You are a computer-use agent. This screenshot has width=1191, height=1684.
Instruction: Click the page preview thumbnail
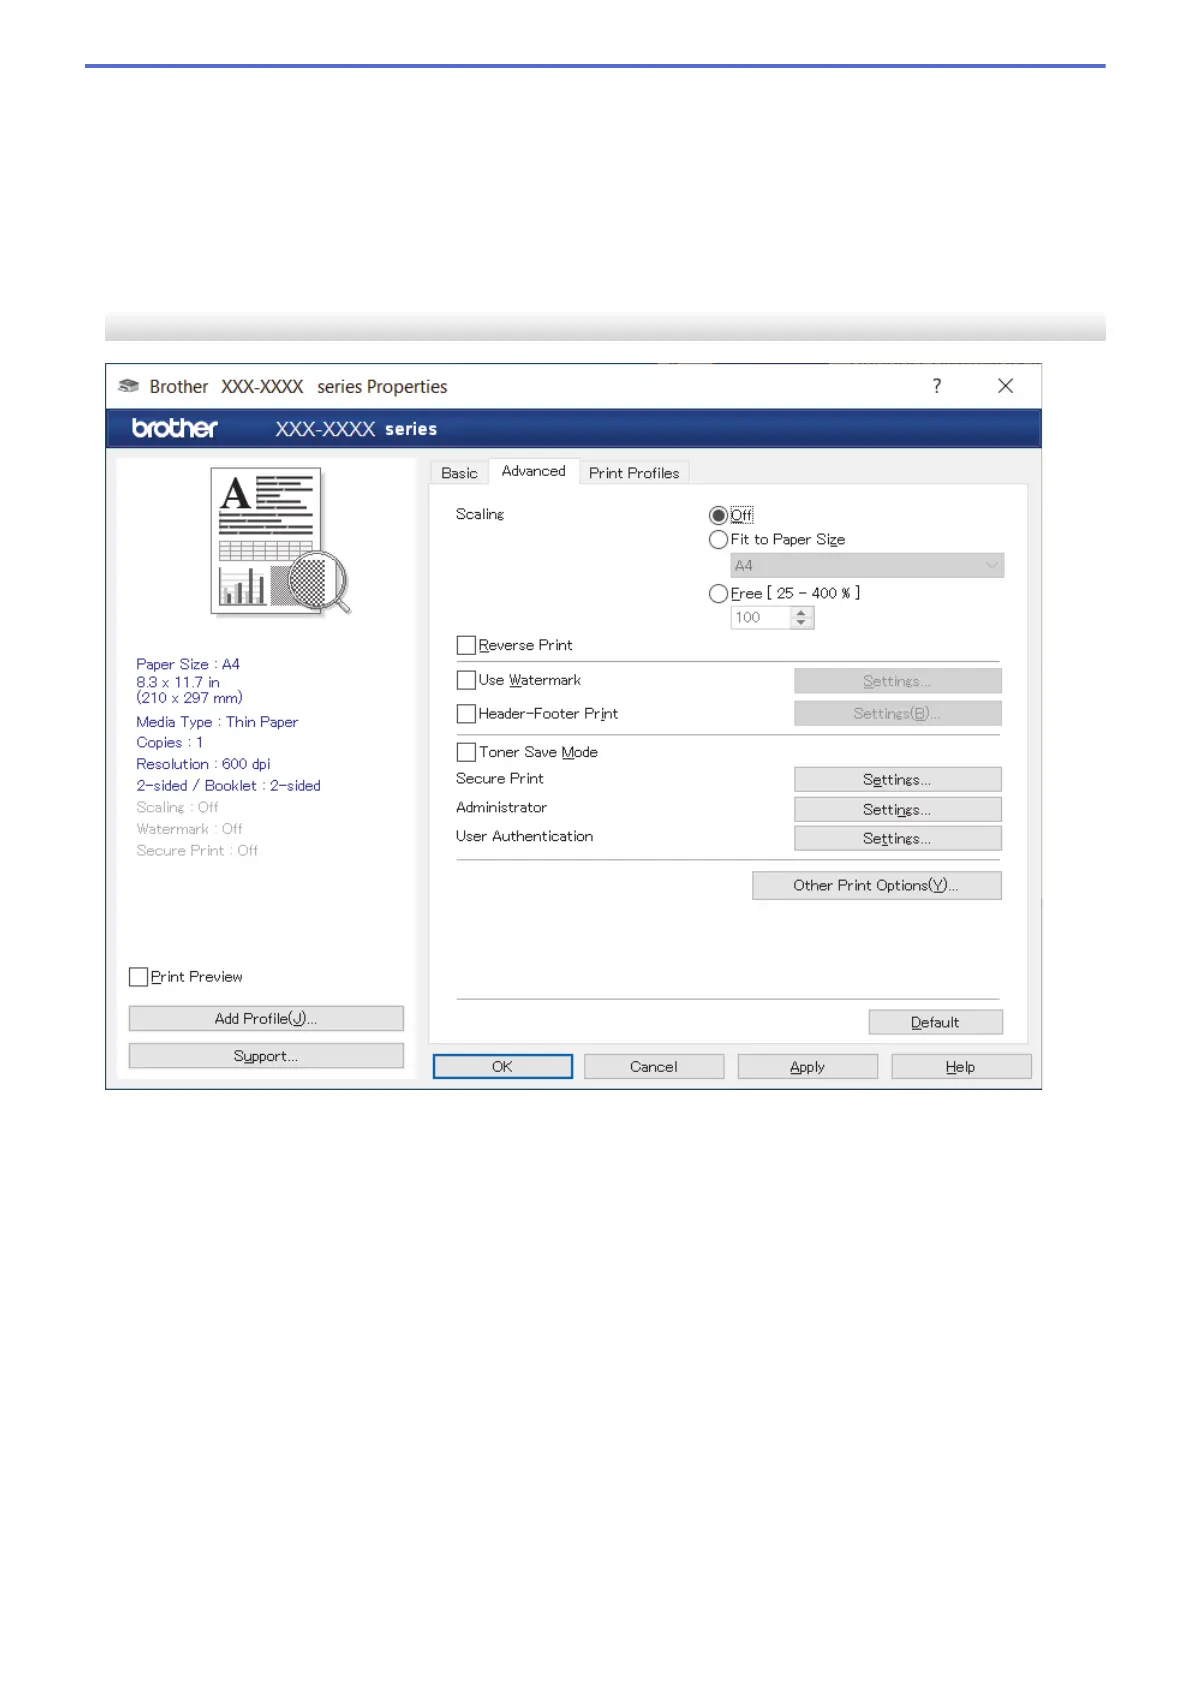(x=281, y=541)
